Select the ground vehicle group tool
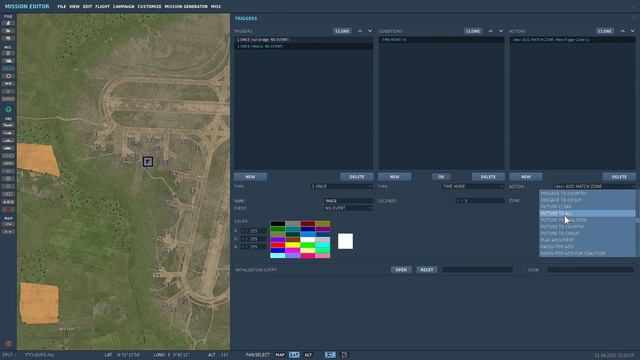 coord(8,148)
